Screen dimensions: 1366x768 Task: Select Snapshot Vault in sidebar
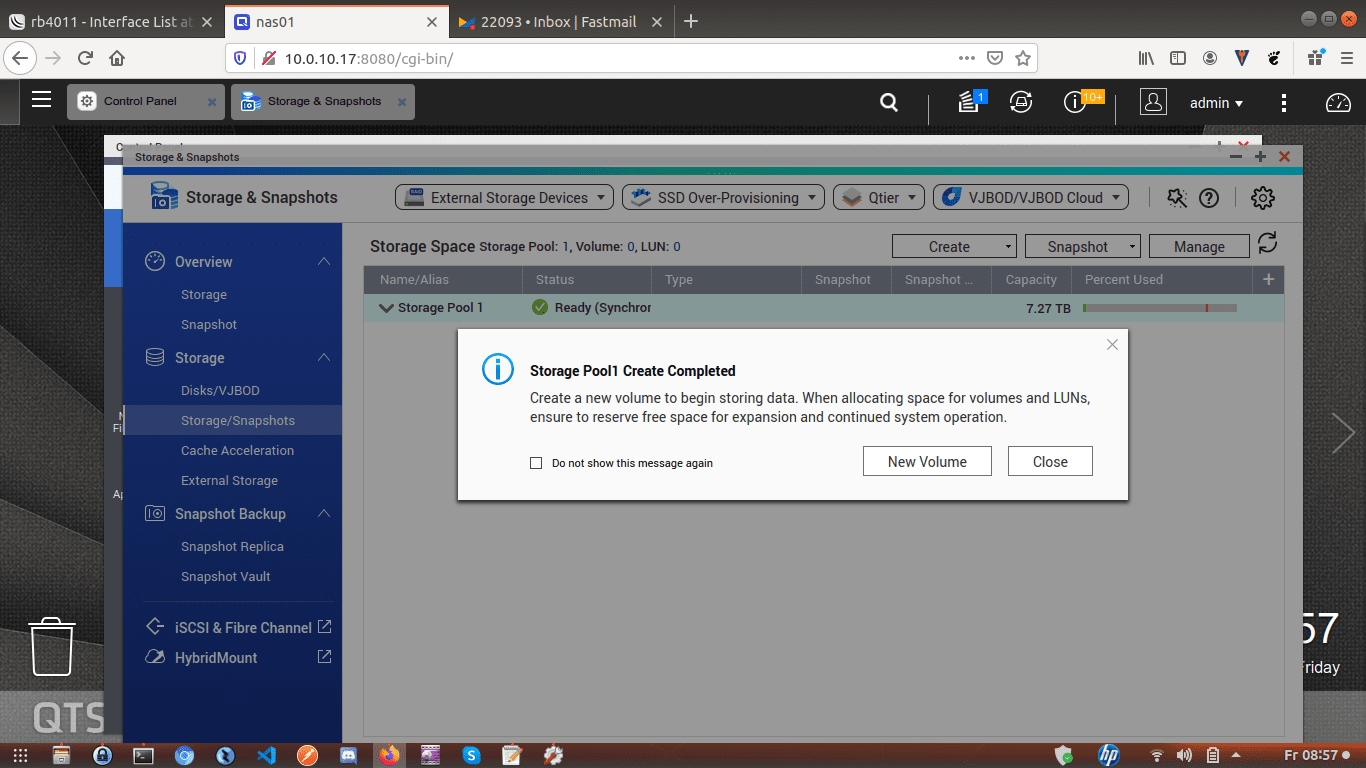(x=225, y=576)
